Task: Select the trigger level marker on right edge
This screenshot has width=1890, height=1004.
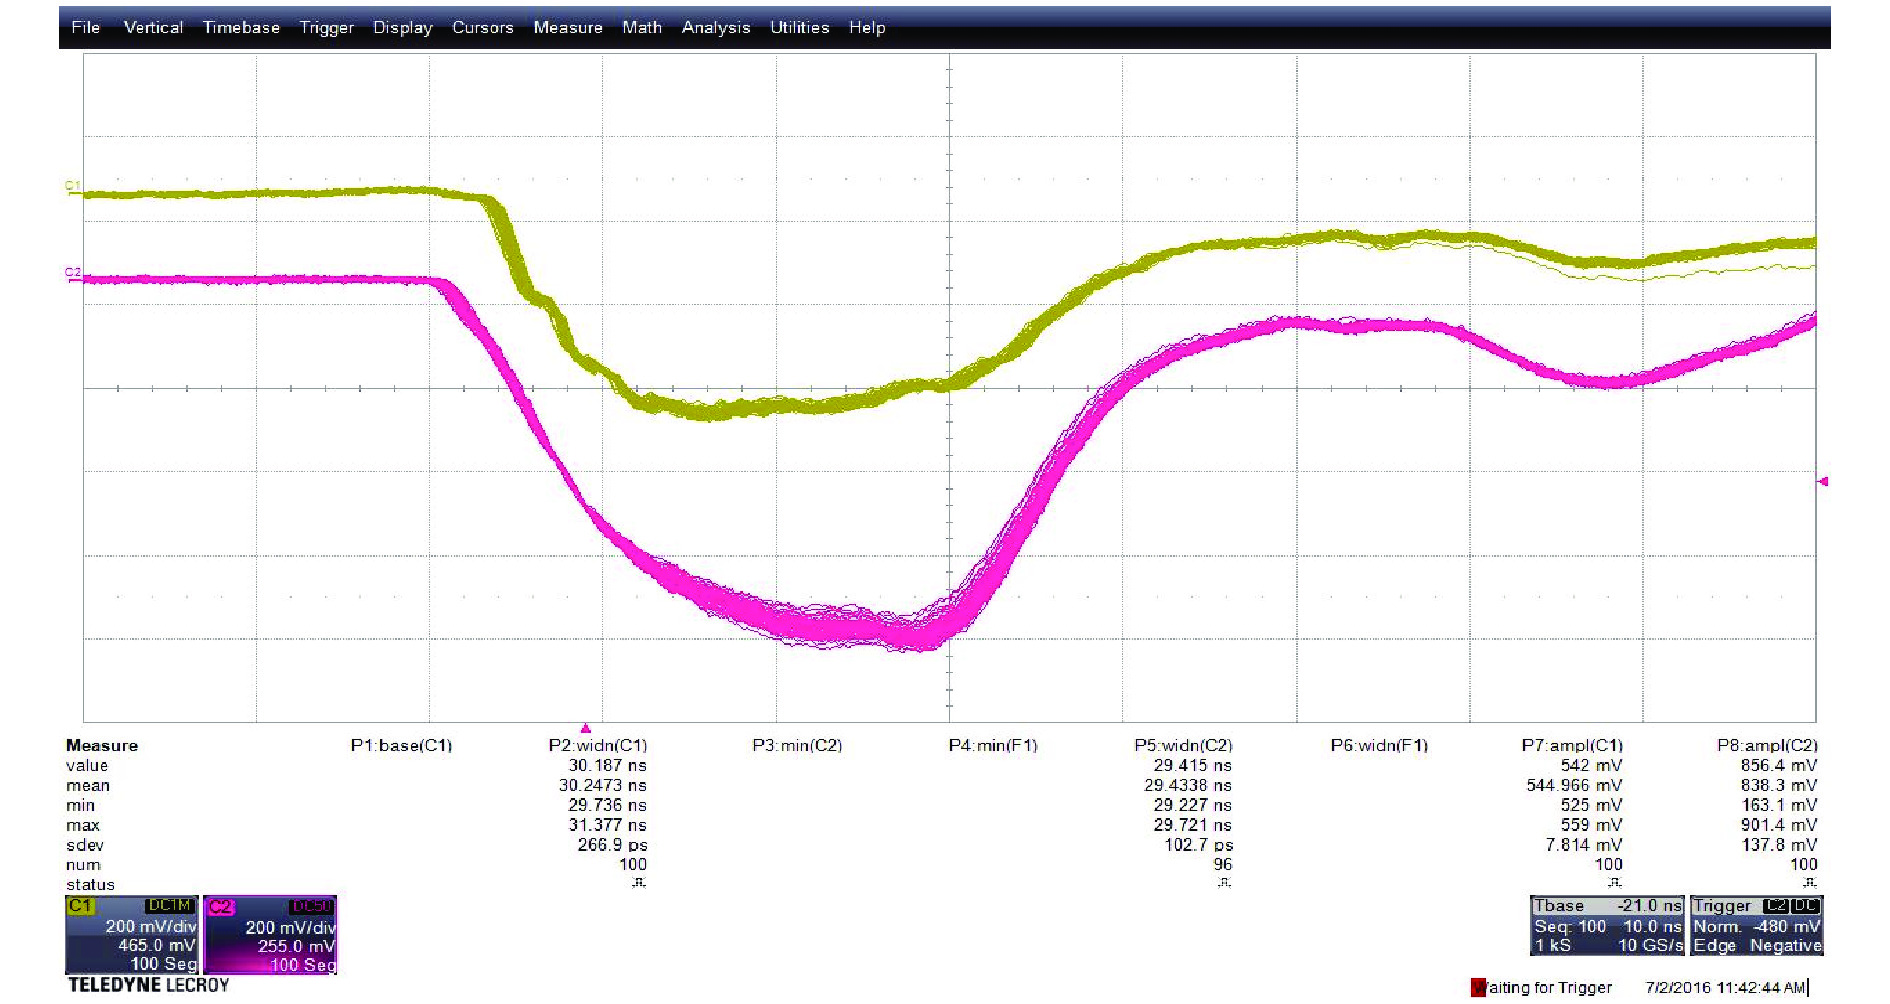Action: [1823, 481]
